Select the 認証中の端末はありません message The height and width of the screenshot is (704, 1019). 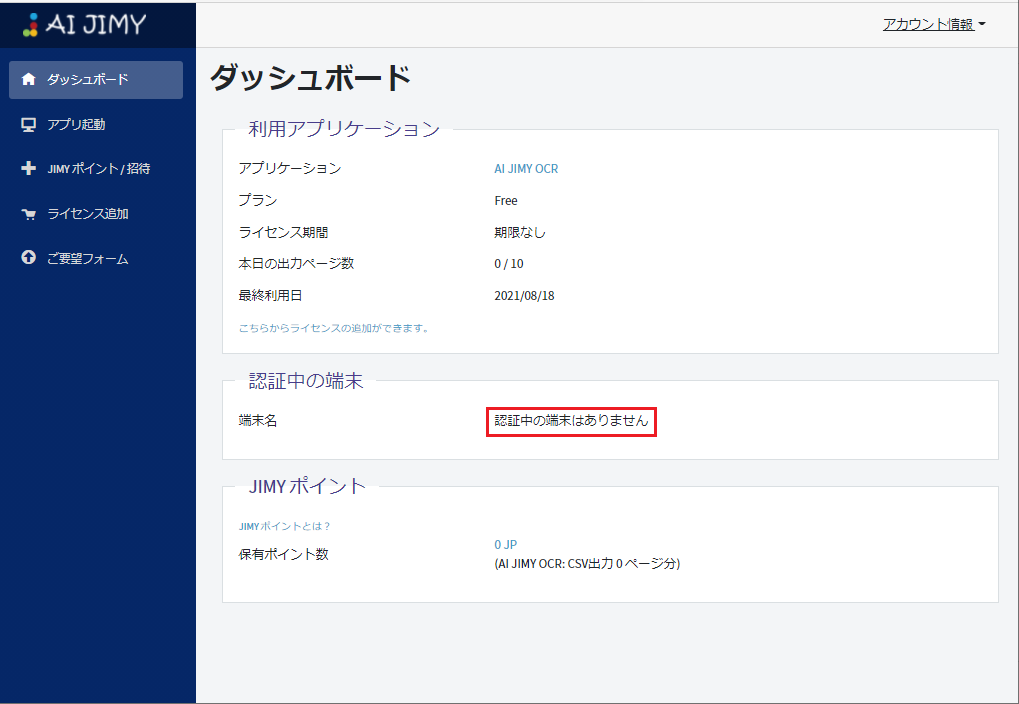(x=571, y=421)
